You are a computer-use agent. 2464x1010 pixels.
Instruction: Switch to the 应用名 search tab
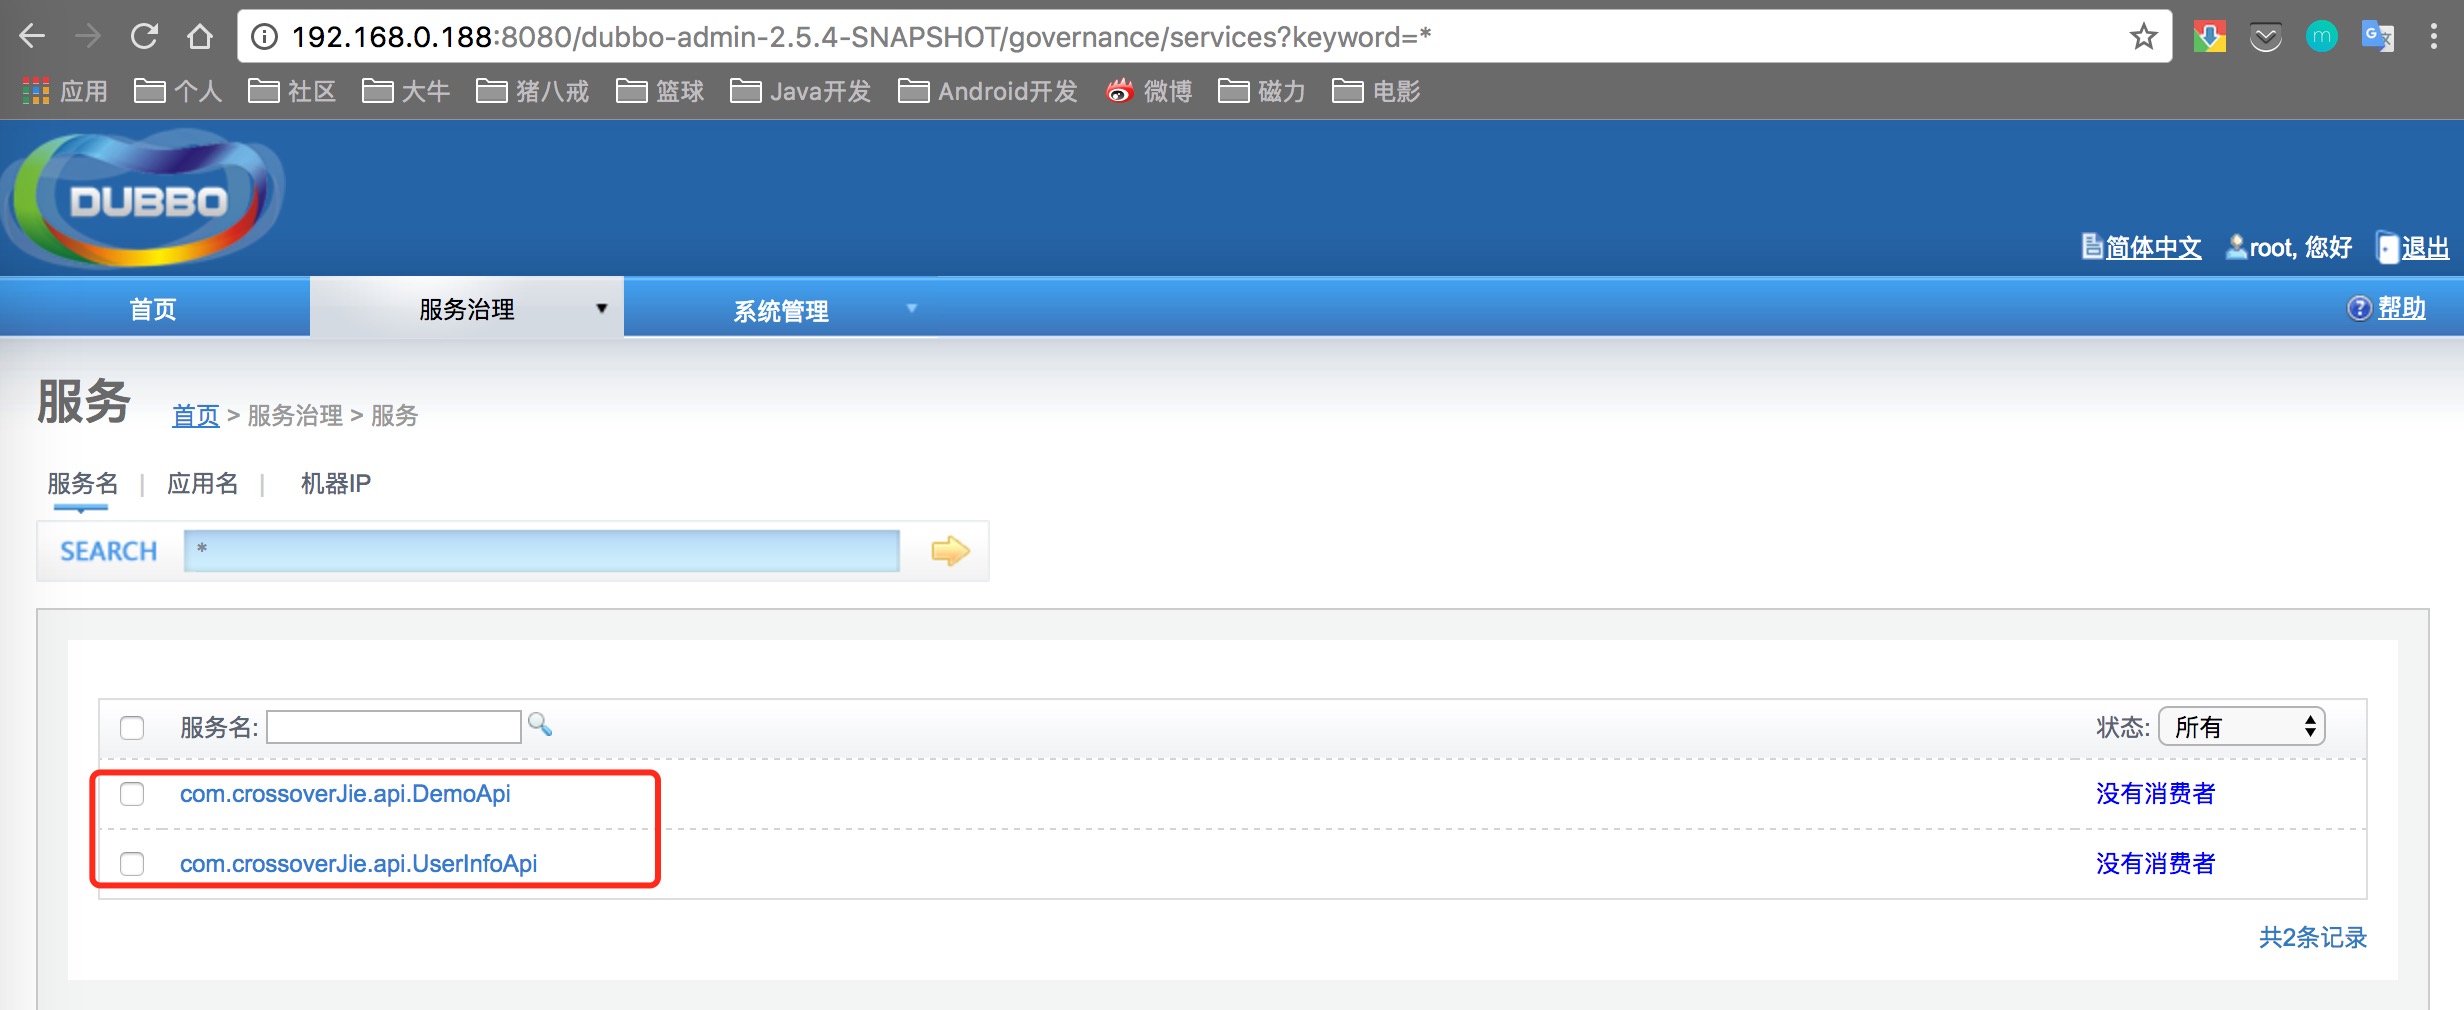(203, 484)
